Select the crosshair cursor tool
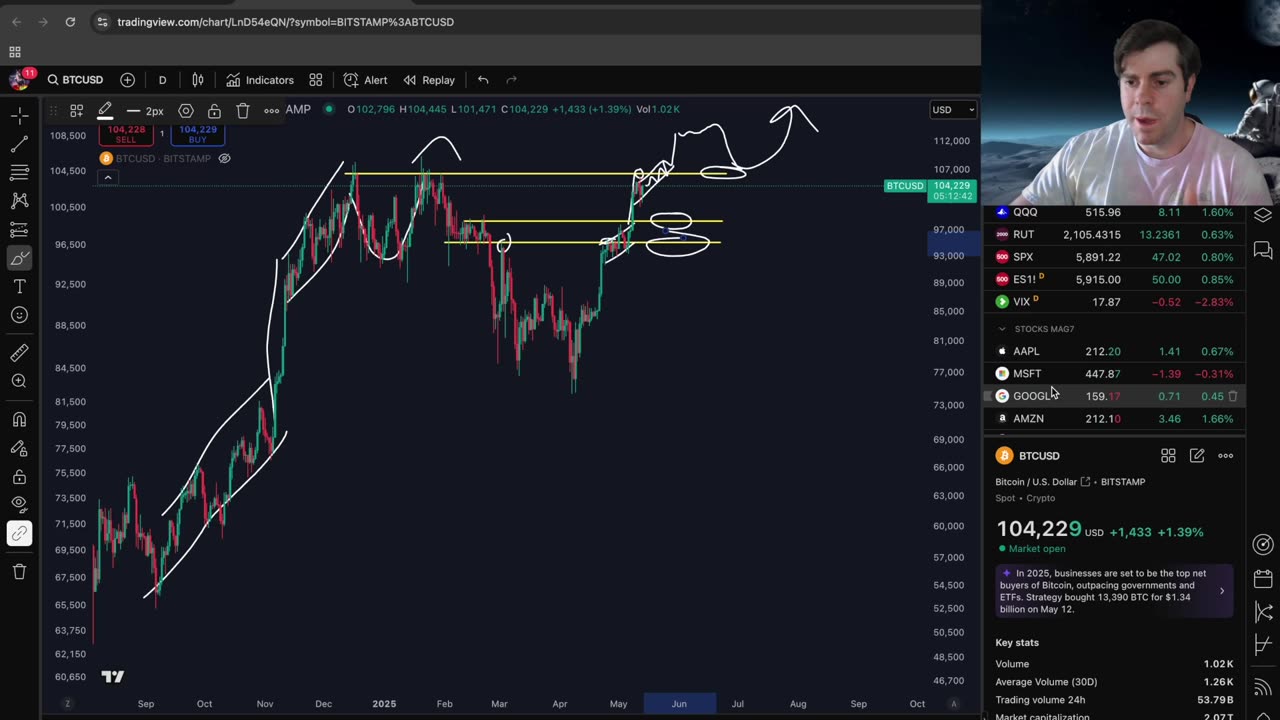This screenshot has width=1280, height=720. (x=19, y=116)
